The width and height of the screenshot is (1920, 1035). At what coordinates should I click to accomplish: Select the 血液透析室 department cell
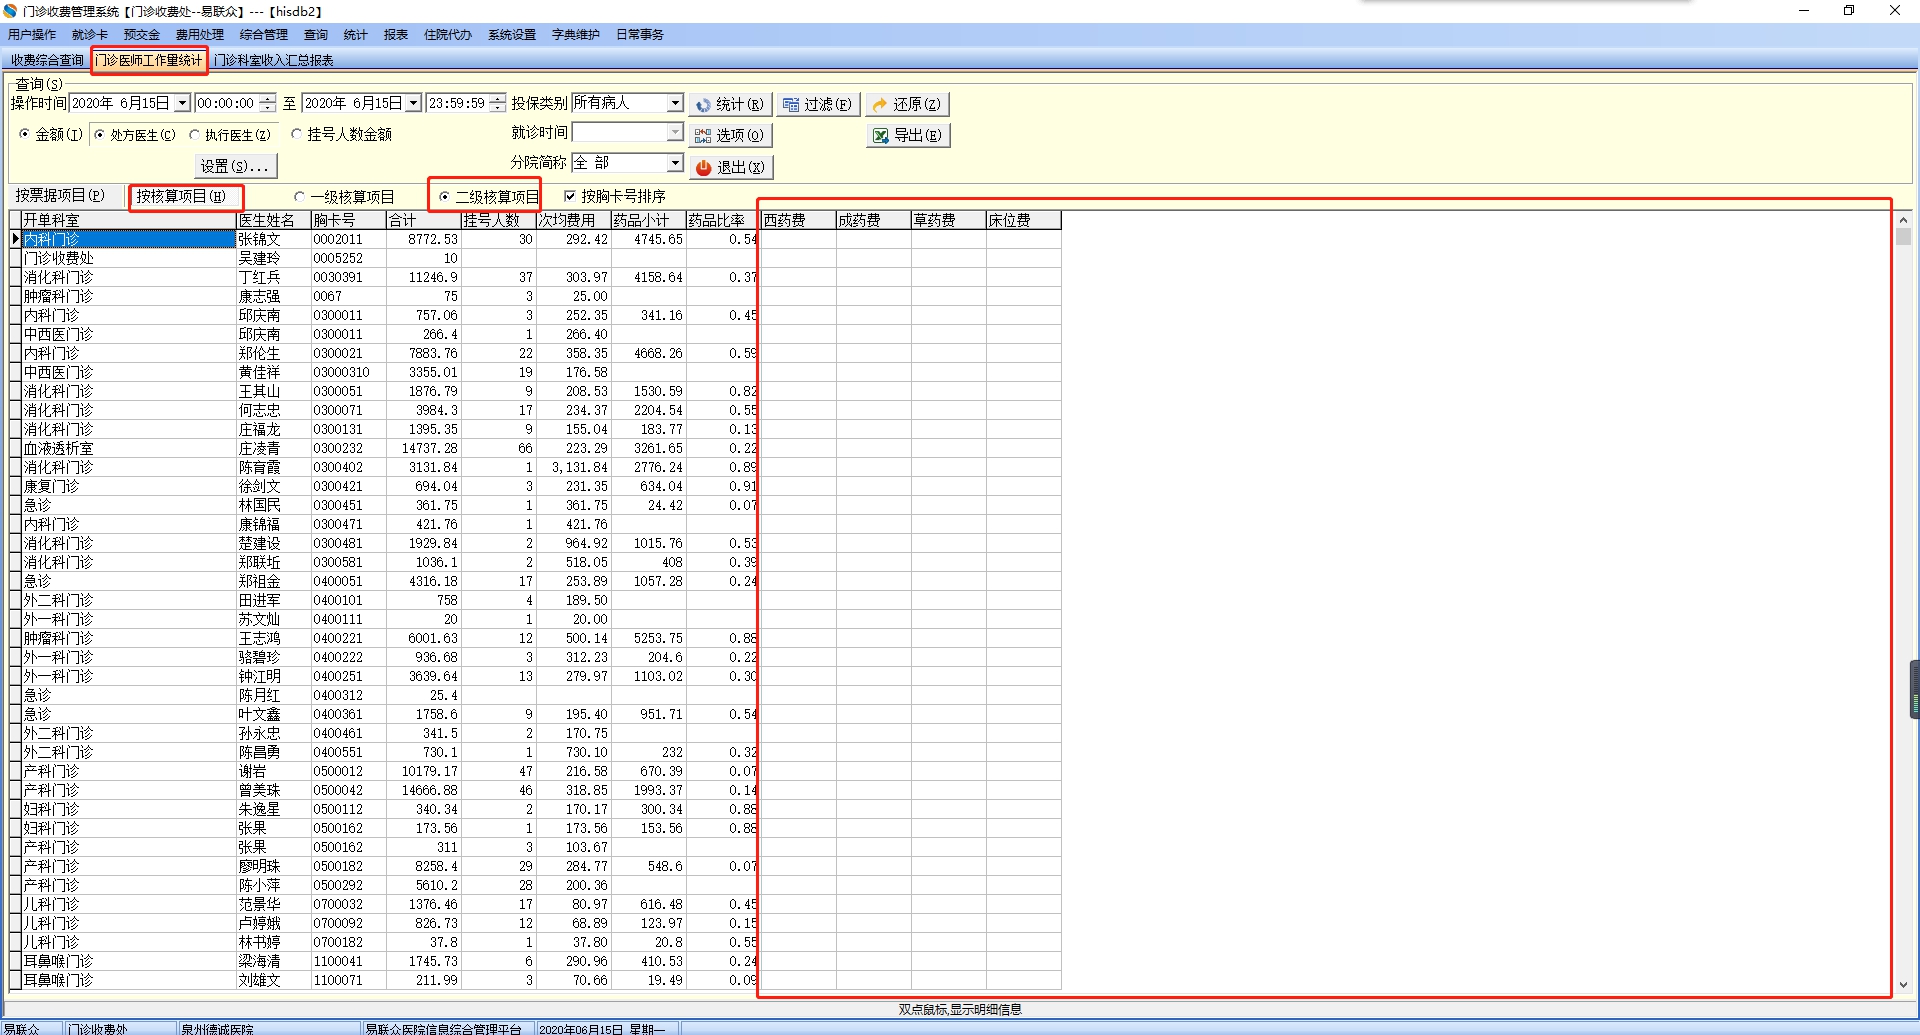pyautogui.click(x=129, y=448)
